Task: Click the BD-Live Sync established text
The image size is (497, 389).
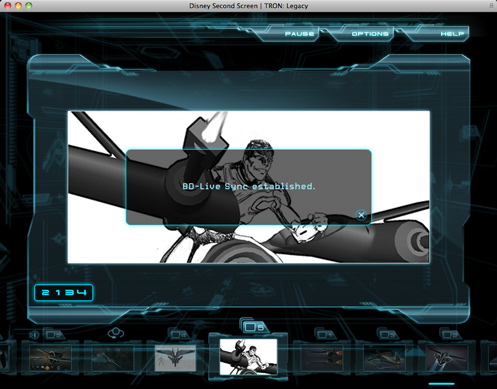Action: pos(249,186)
